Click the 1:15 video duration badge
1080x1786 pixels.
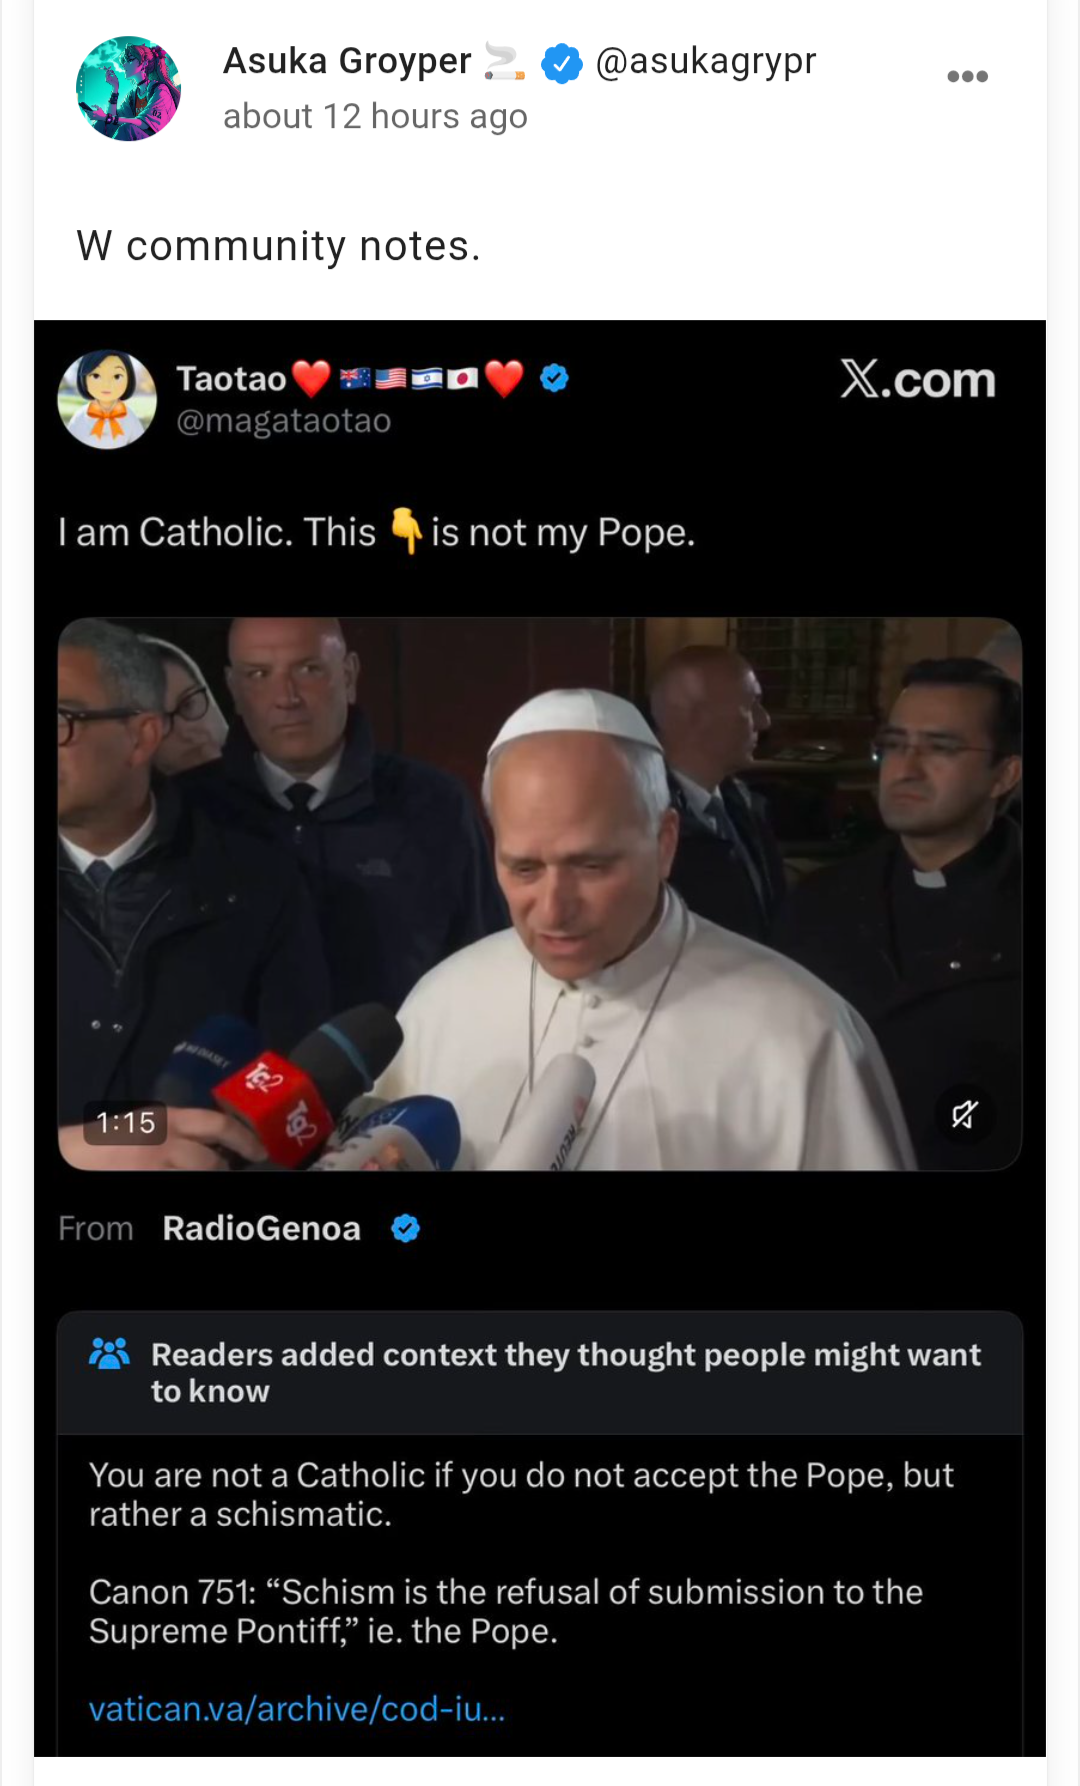click(126, 1123)
